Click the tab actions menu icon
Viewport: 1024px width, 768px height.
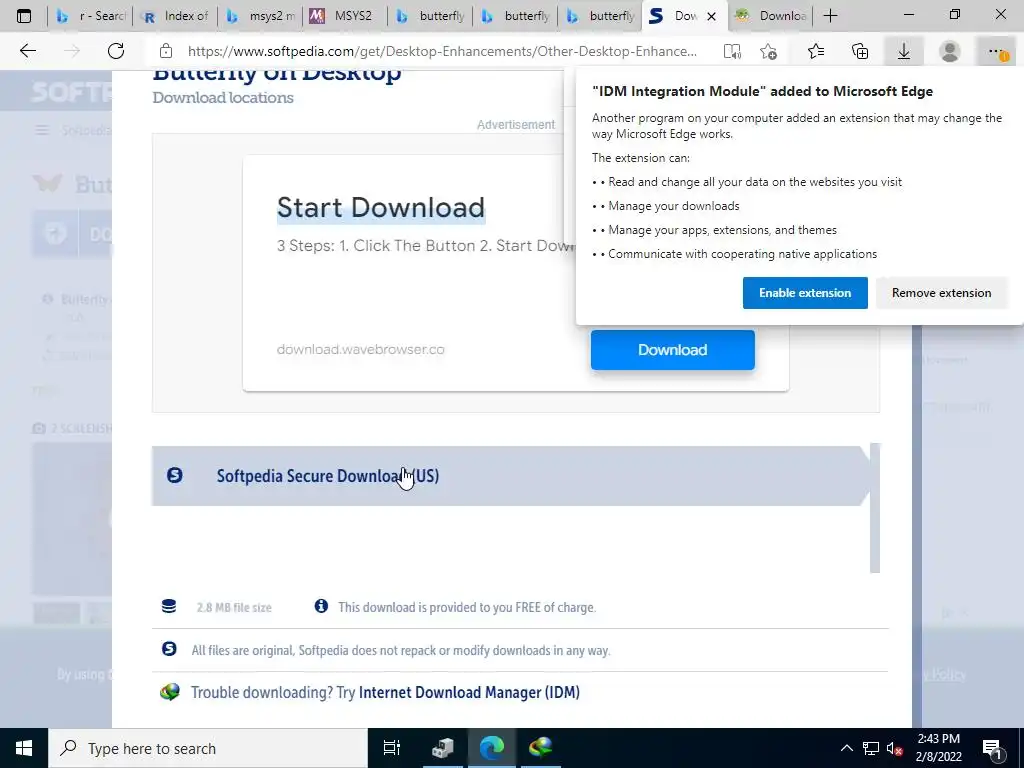[24, 16]
